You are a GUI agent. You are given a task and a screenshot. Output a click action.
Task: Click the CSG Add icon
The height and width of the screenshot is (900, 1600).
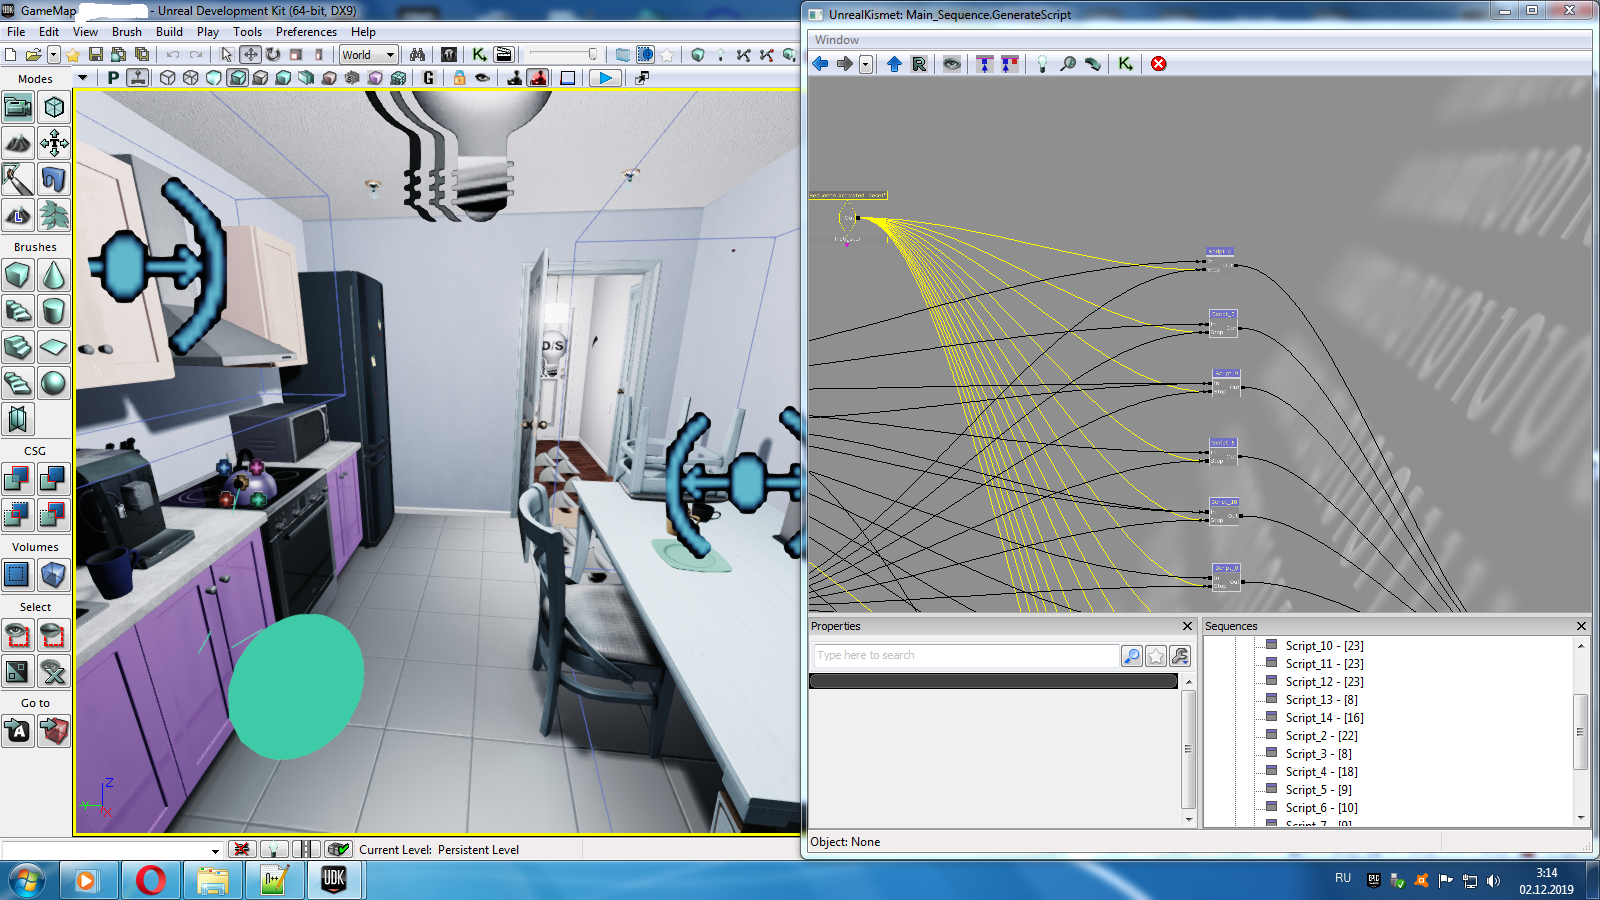pos(18,479)
